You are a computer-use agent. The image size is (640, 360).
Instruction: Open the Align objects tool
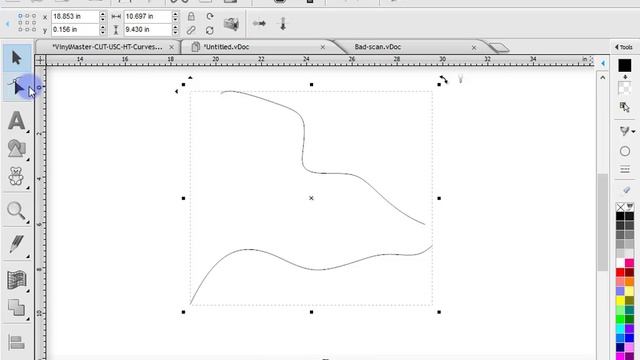(17, 342)
